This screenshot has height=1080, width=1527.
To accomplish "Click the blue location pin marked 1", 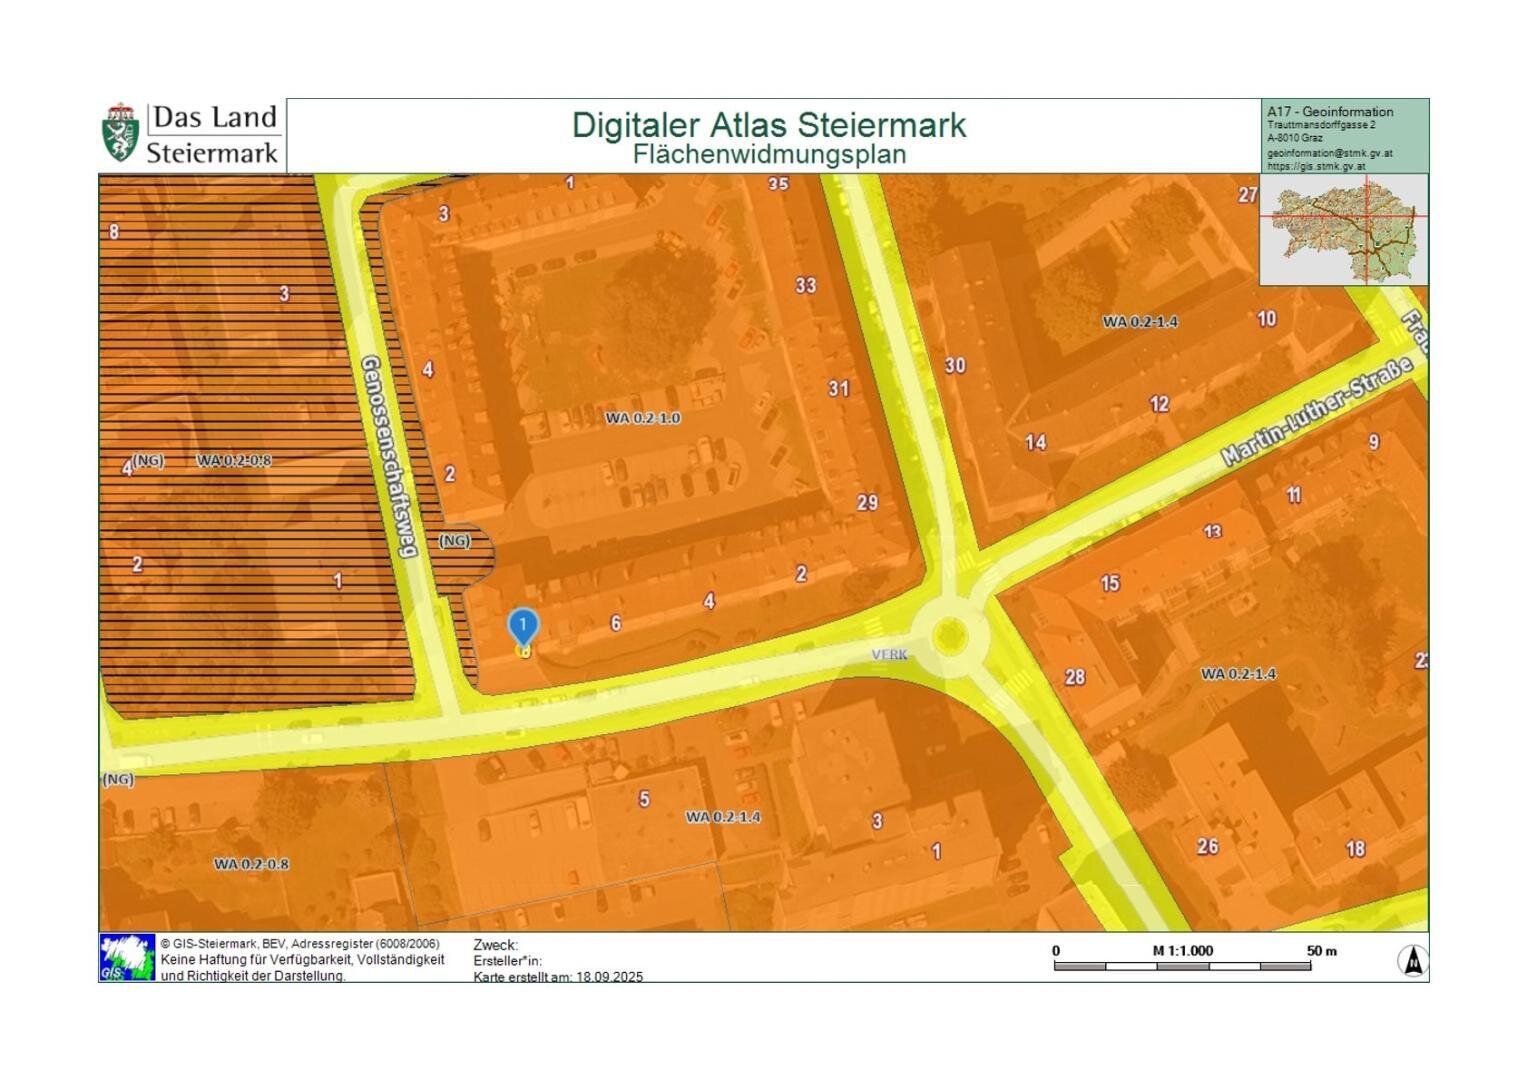I will point(523,626).
